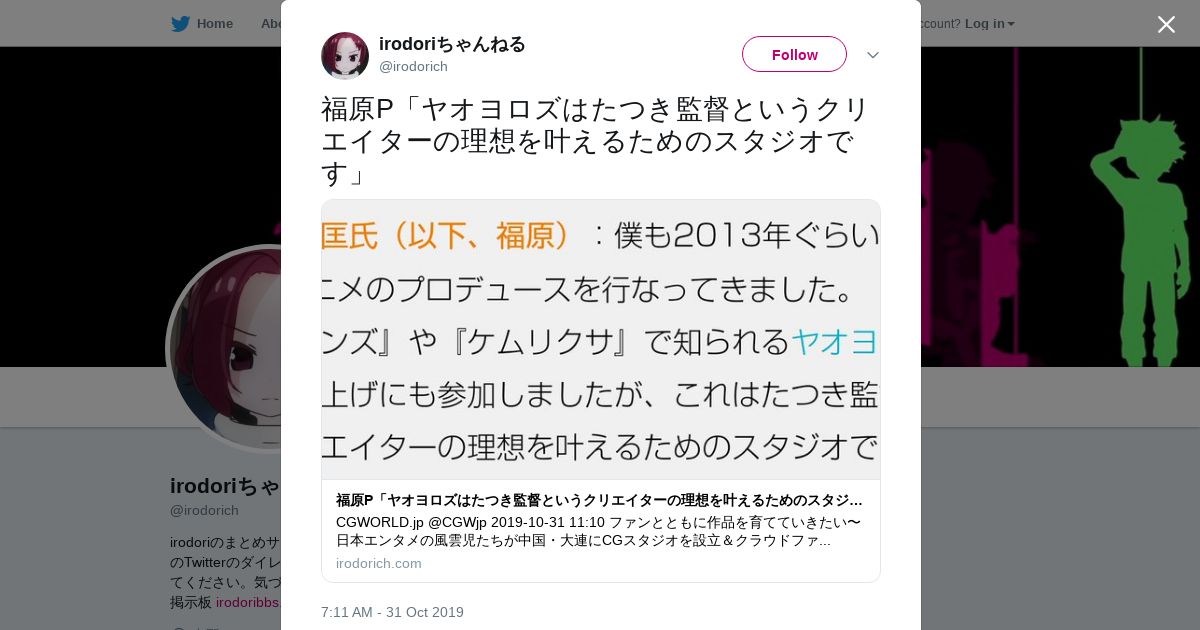This screenshot has width=1200, height=630.
Task: Expand the tweet's more options chevron
Action: 873,55
